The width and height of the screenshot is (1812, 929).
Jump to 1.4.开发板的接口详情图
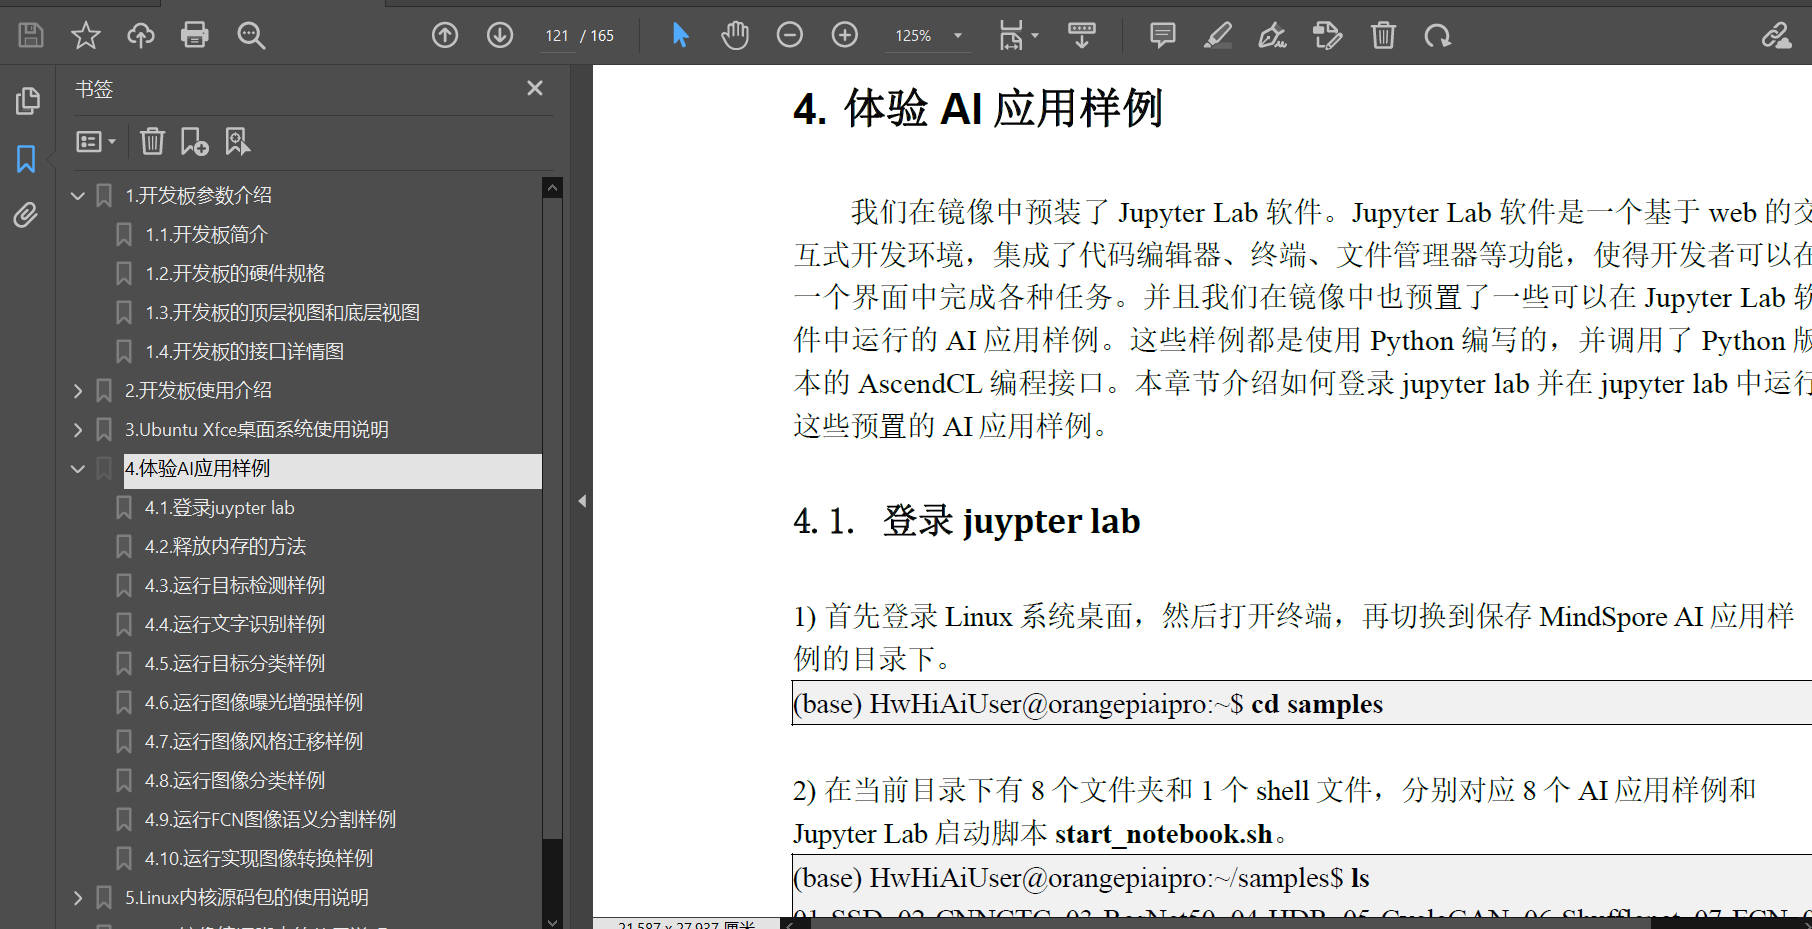(244, 352)
